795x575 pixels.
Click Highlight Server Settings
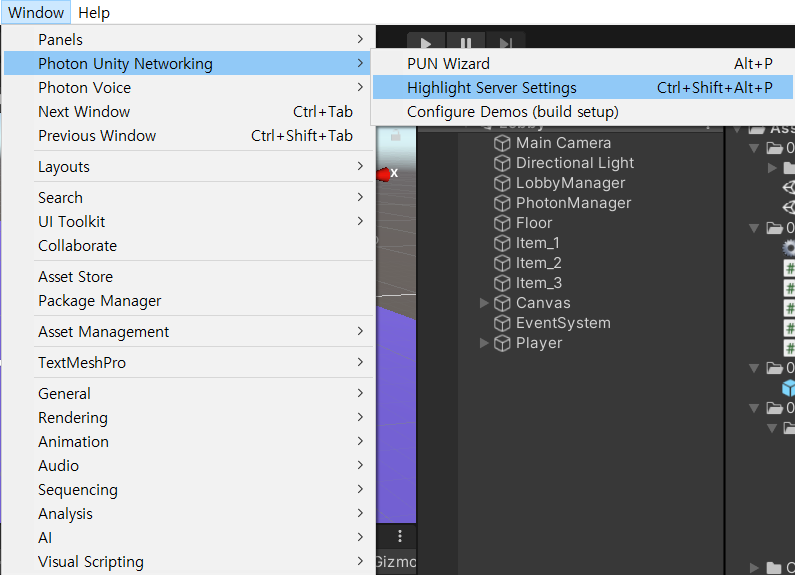point(583,88)
